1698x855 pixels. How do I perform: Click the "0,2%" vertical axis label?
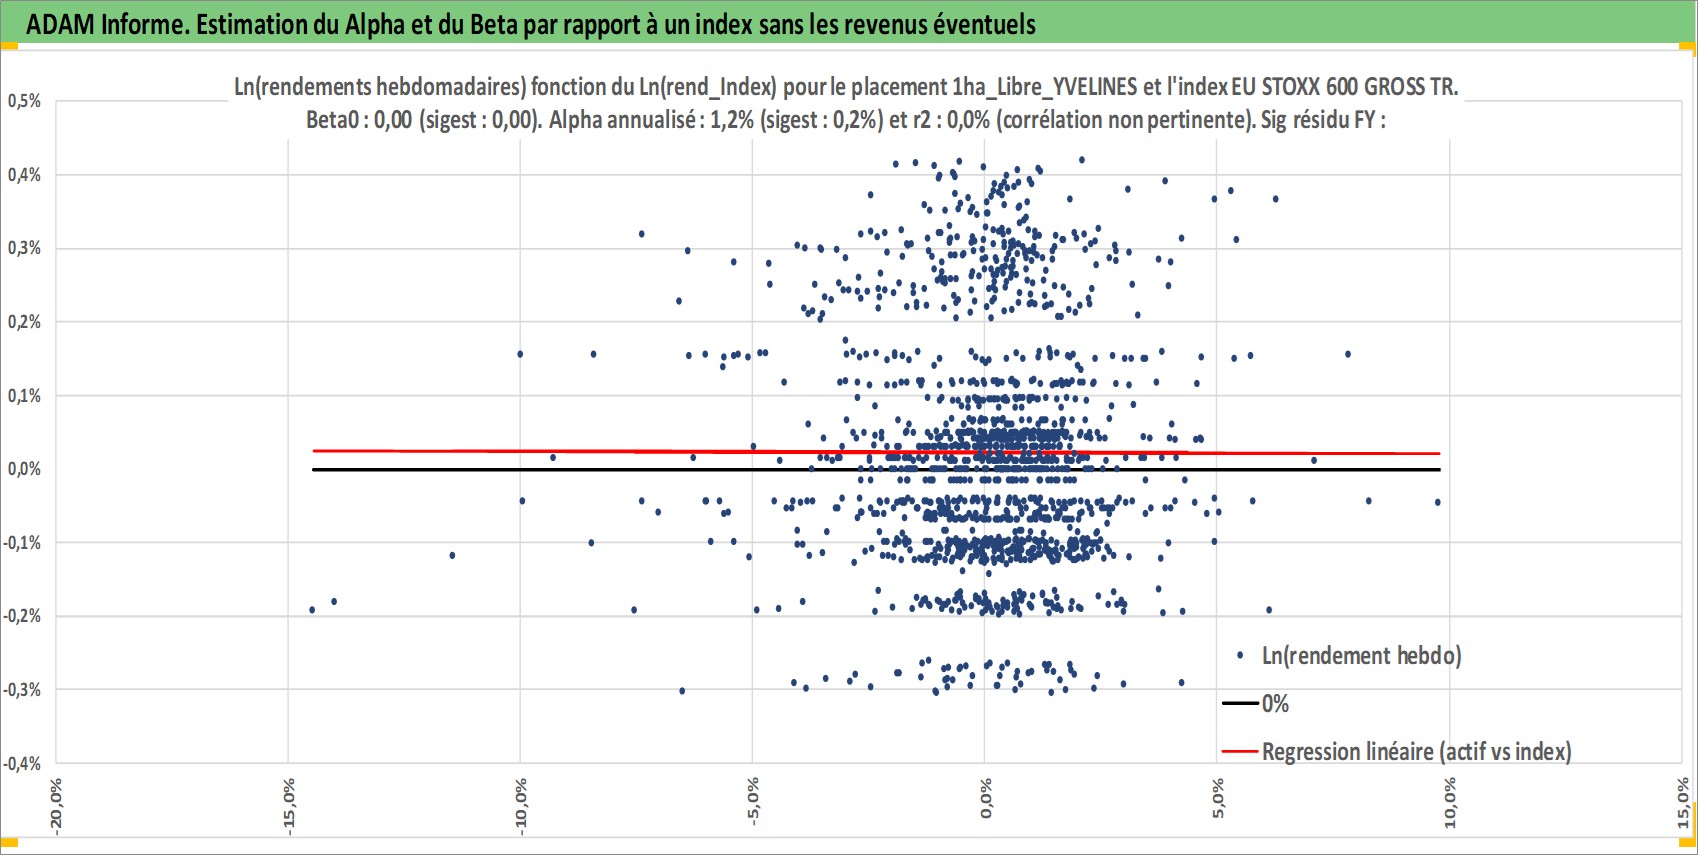[x=25, y=322]
